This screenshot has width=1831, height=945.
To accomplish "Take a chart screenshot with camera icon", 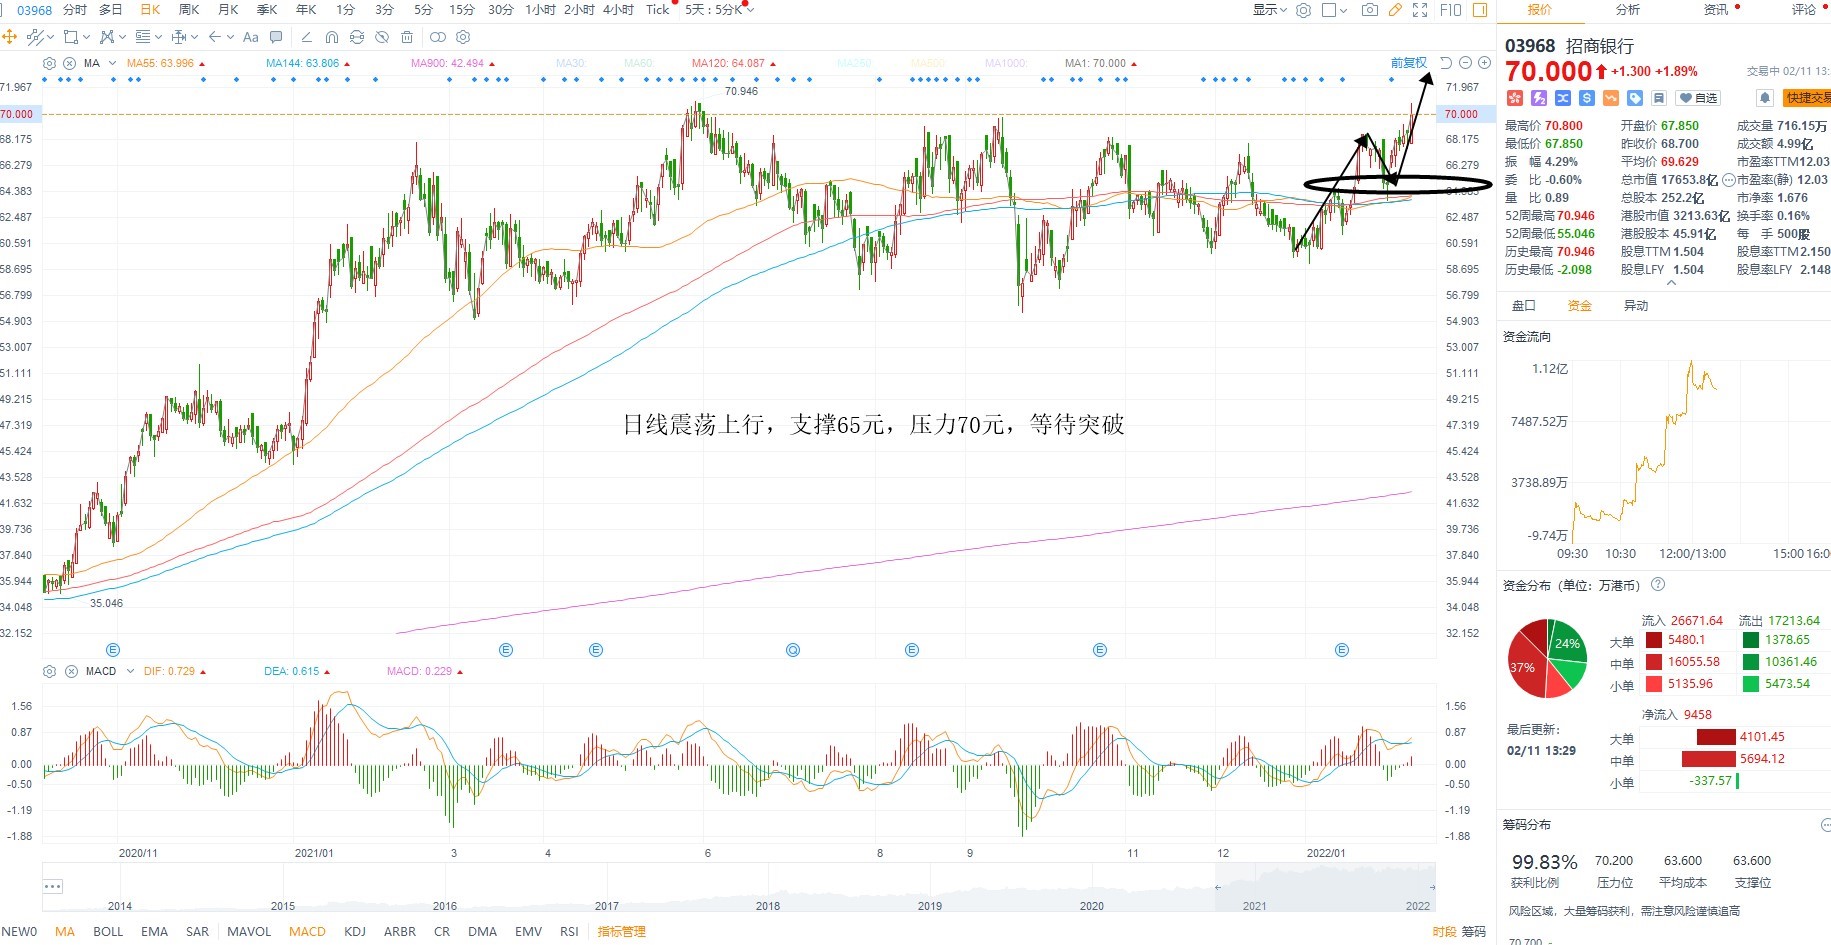I will coord(1370,10).
